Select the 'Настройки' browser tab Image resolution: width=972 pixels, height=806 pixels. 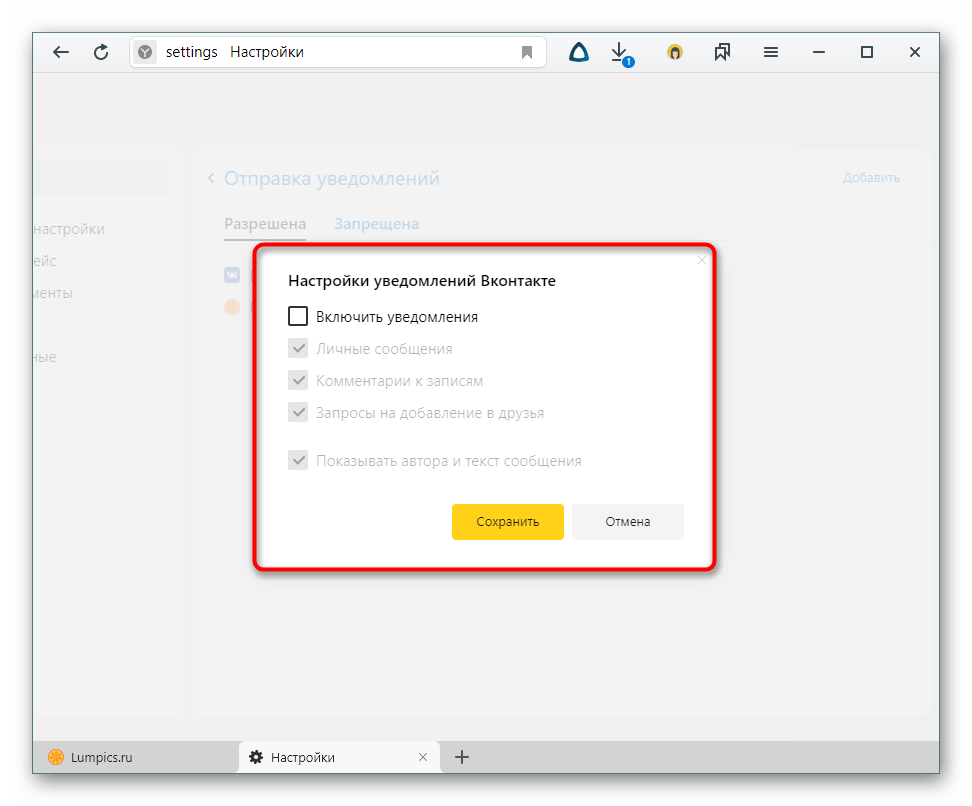point(330,757)
